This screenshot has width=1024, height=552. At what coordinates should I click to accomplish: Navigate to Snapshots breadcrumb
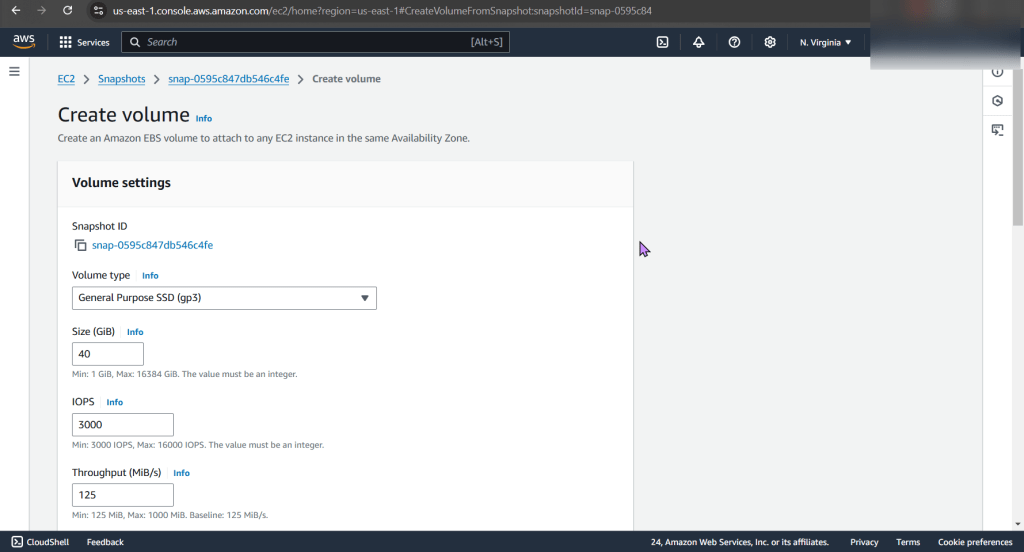click(121, 79)
